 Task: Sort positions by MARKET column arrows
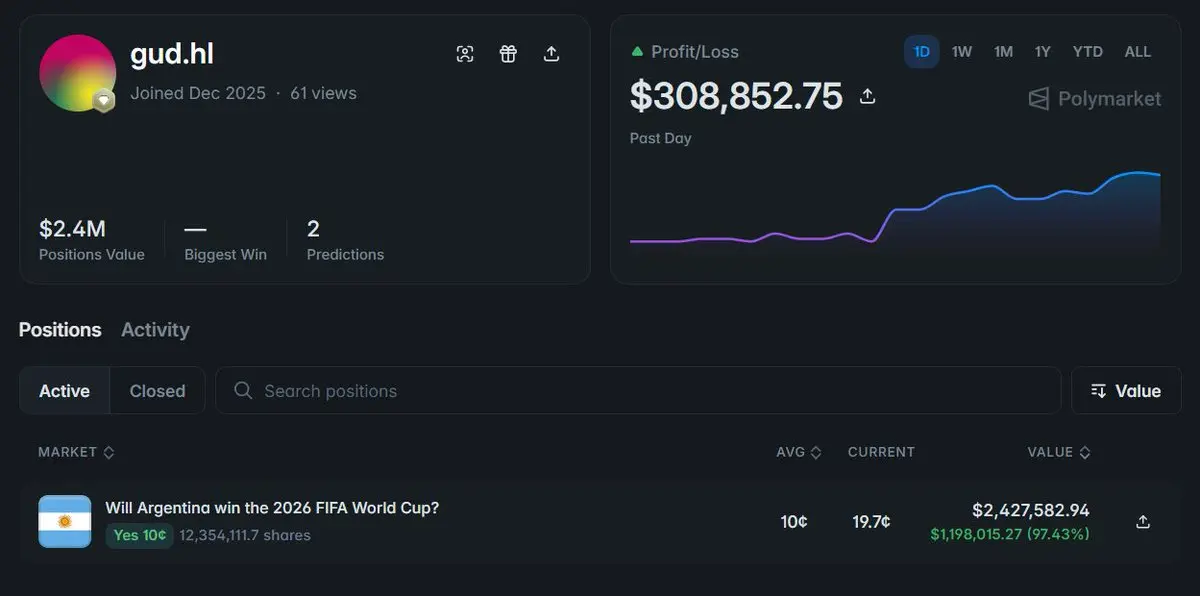(x=109, y=452)
